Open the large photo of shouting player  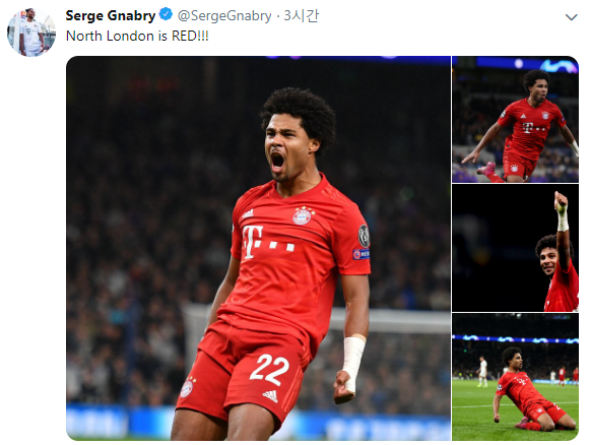tap(259, 248)
